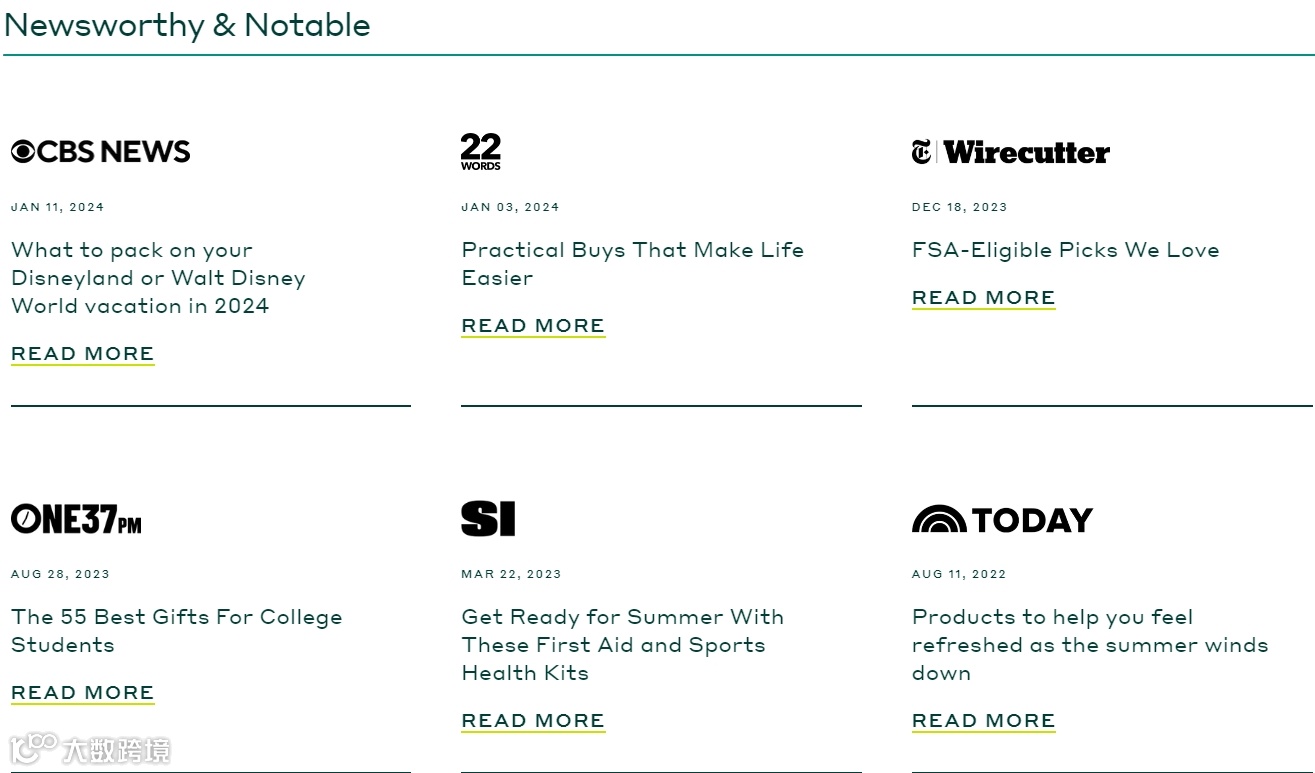Open the Practical Buys article headline
Image resolution: width=1315 pixels, height=773 pixels.
pyautogui.click(x=632, y=263)
